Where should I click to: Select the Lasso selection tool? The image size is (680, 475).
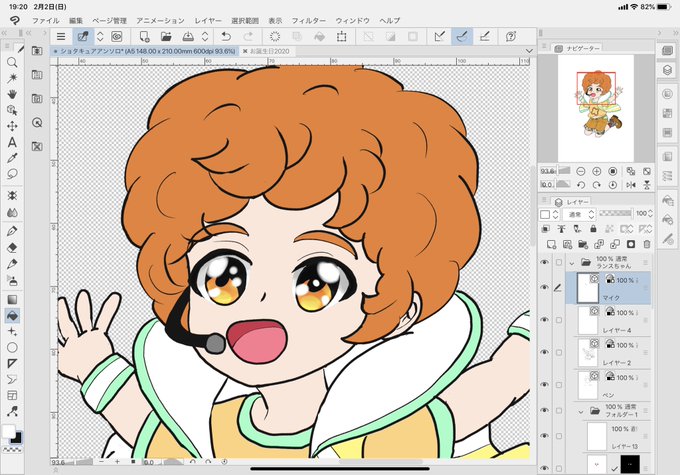[12, 174]
